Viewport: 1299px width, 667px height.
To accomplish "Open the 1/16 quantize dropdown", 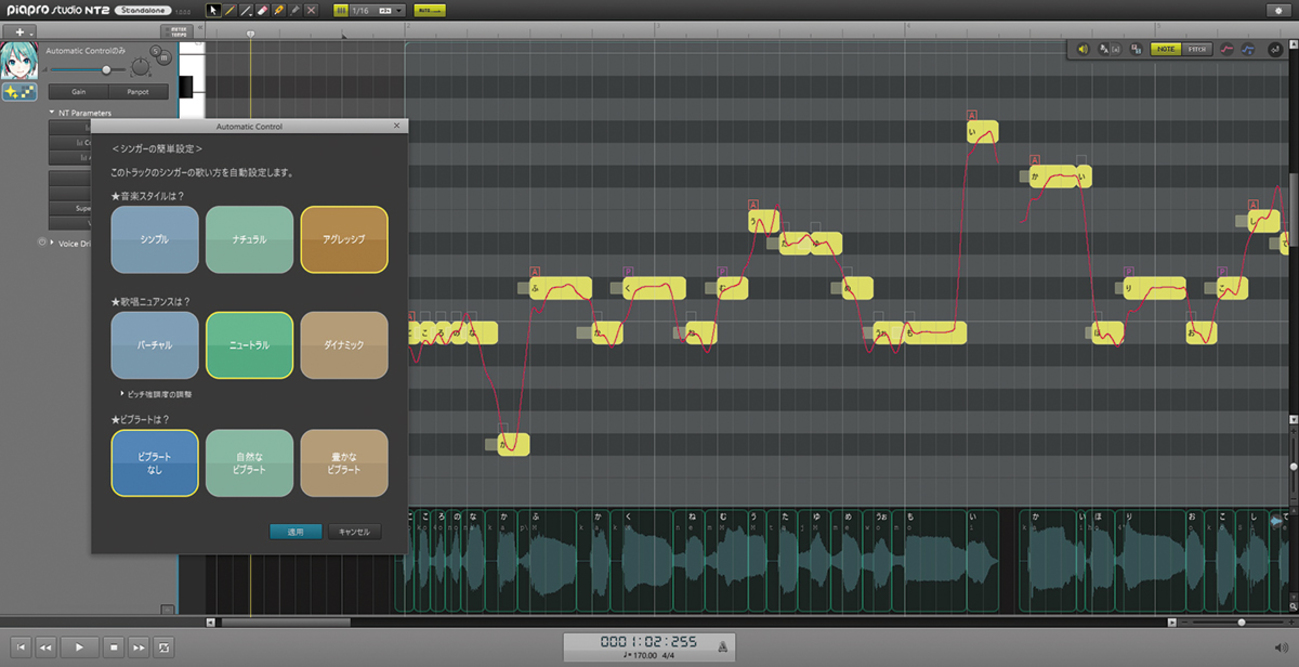I will click(399, 10).
